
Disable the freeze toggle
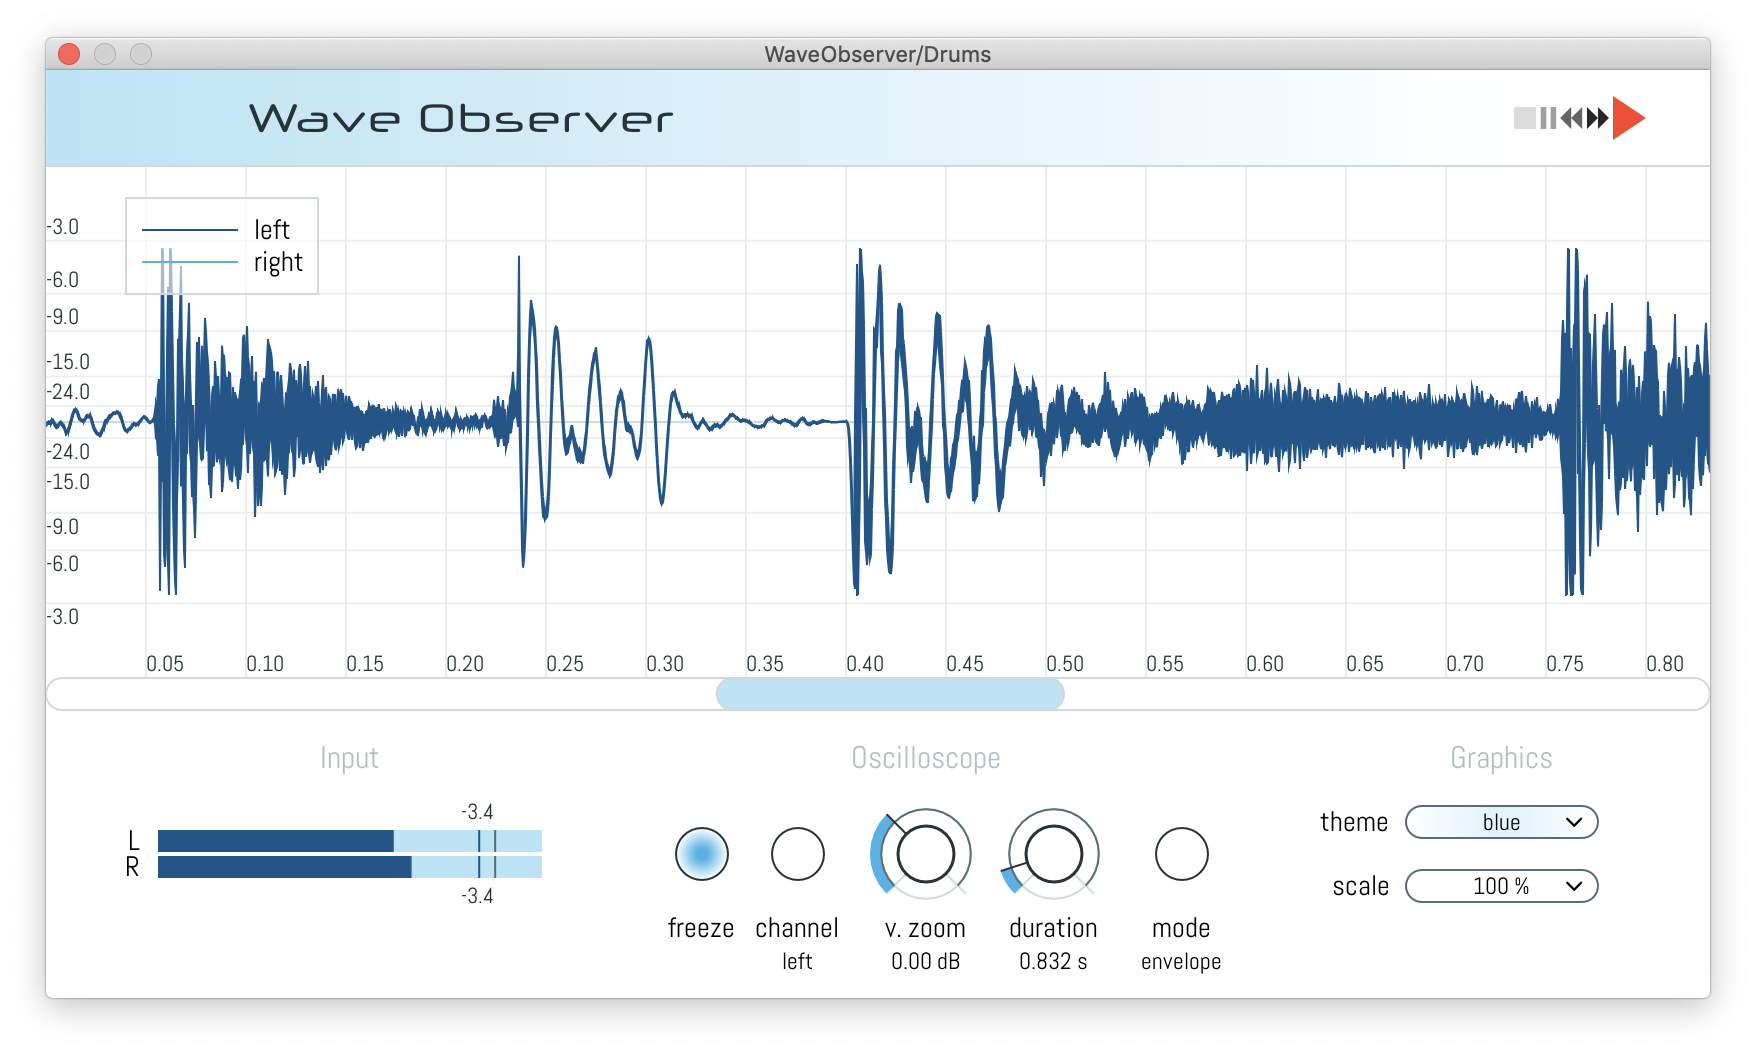click(702, 855)
